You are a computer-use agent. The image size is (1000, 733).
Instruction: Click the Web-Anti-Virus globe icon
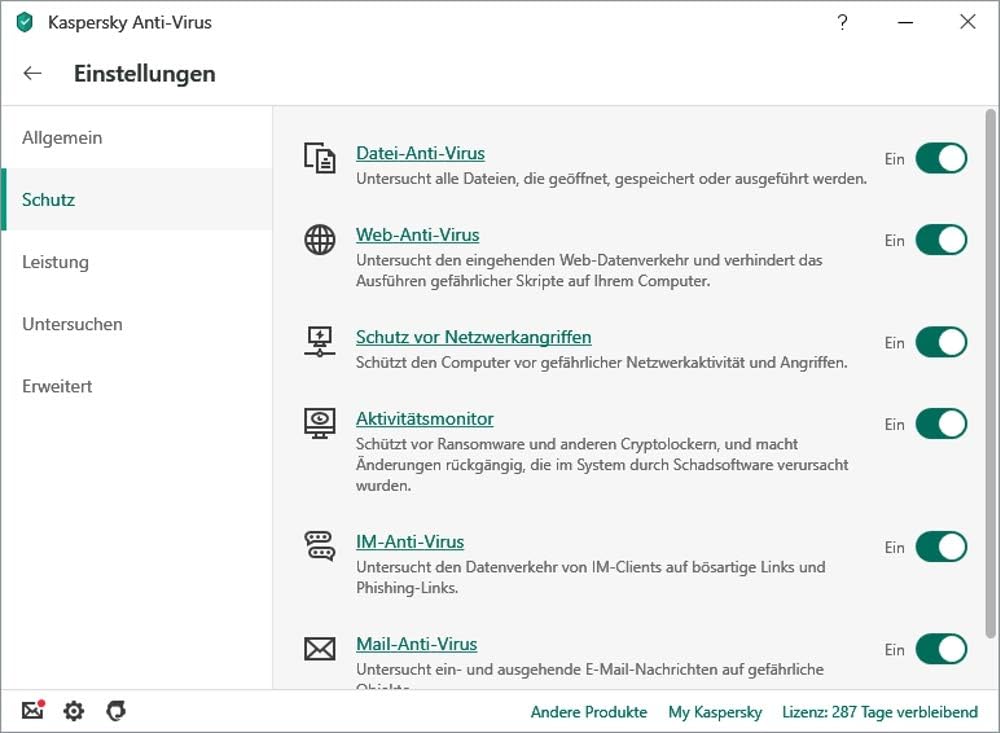(320, 240)
